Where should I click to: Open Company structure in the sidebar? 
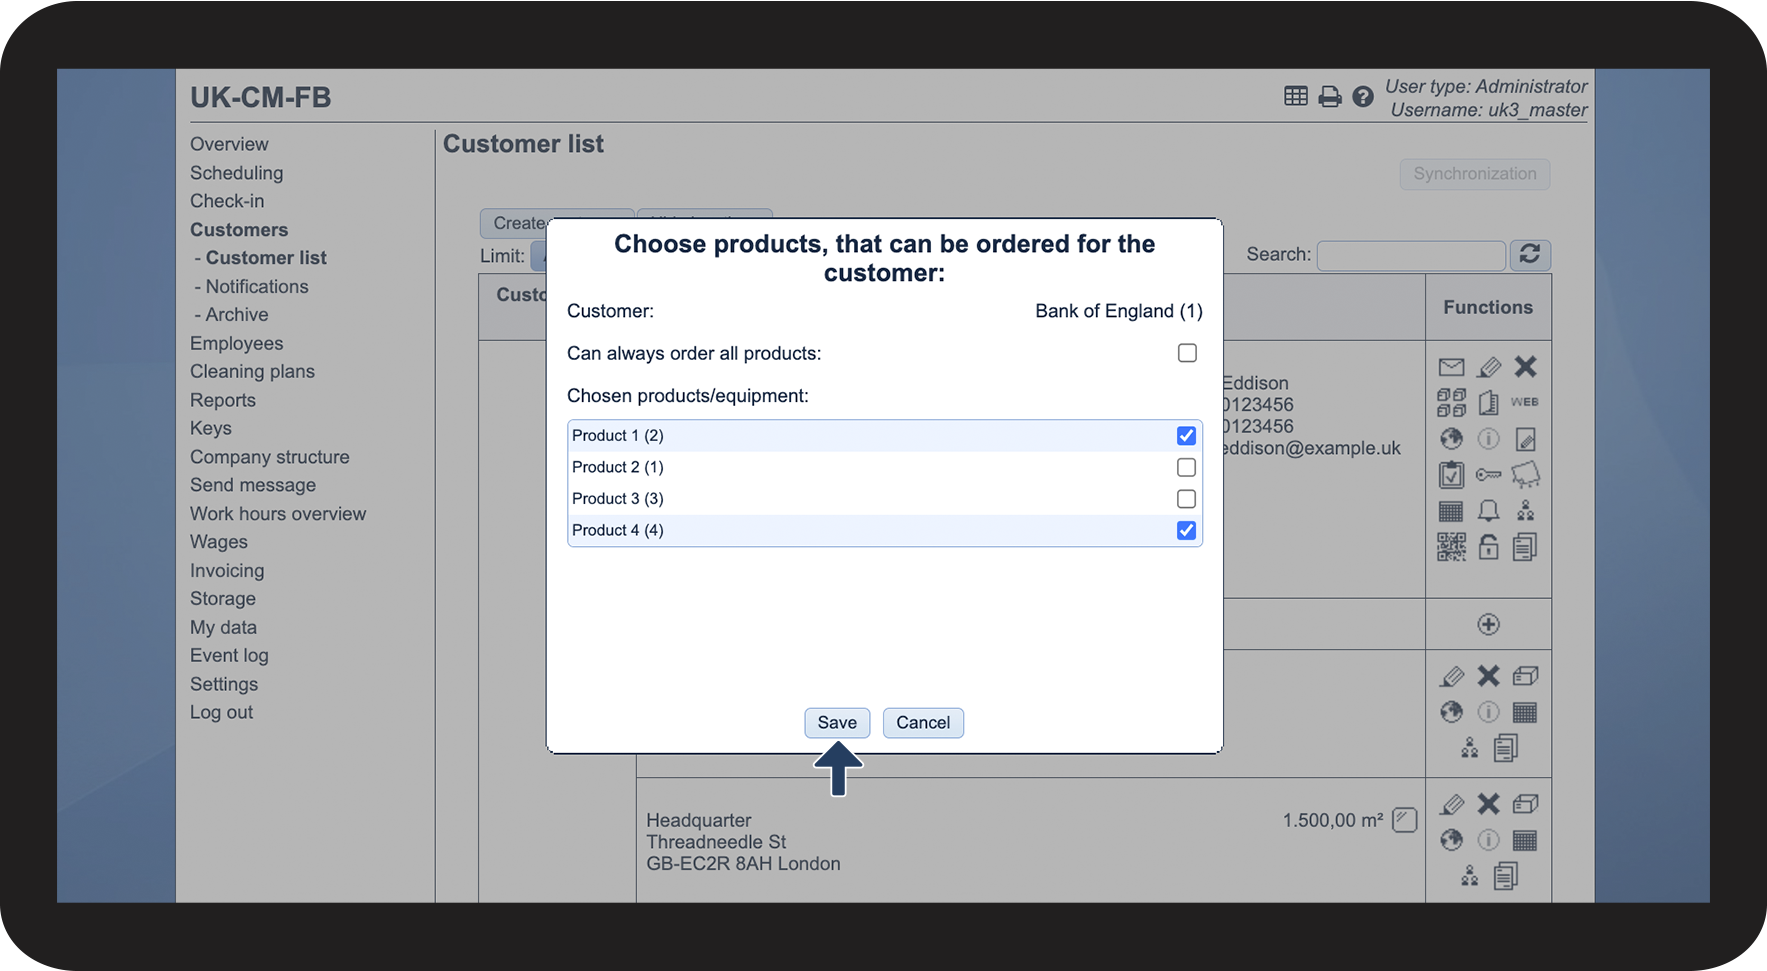(x=270, y=457)
